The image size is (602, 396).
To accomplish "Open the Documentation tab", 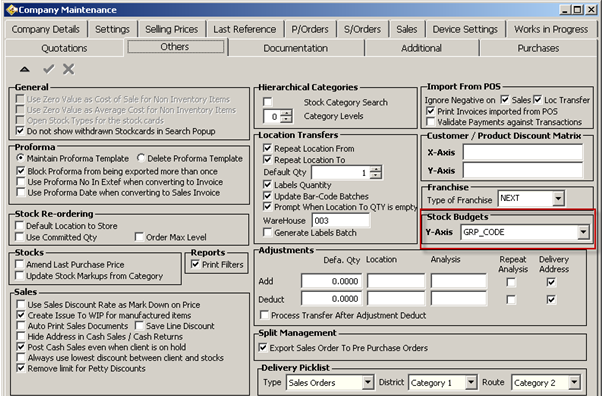I will pos(296,48).
